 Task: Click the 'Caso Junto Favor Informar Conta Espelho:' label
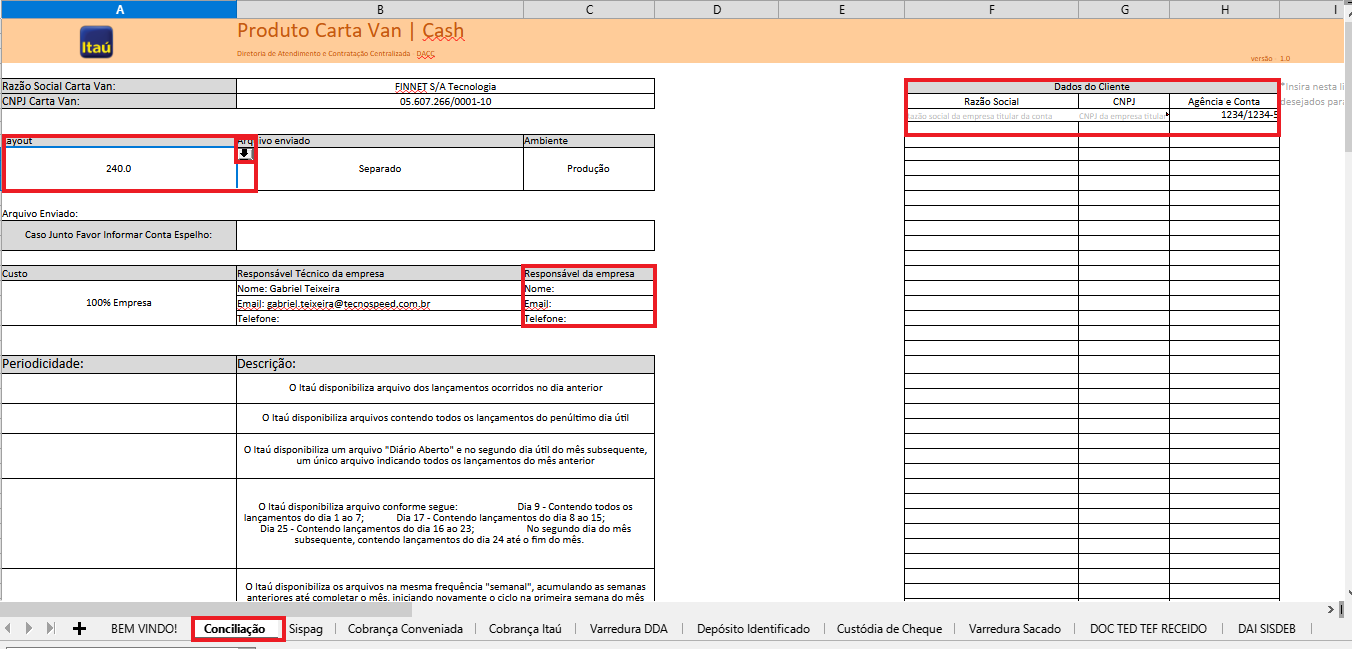point(119,236)
